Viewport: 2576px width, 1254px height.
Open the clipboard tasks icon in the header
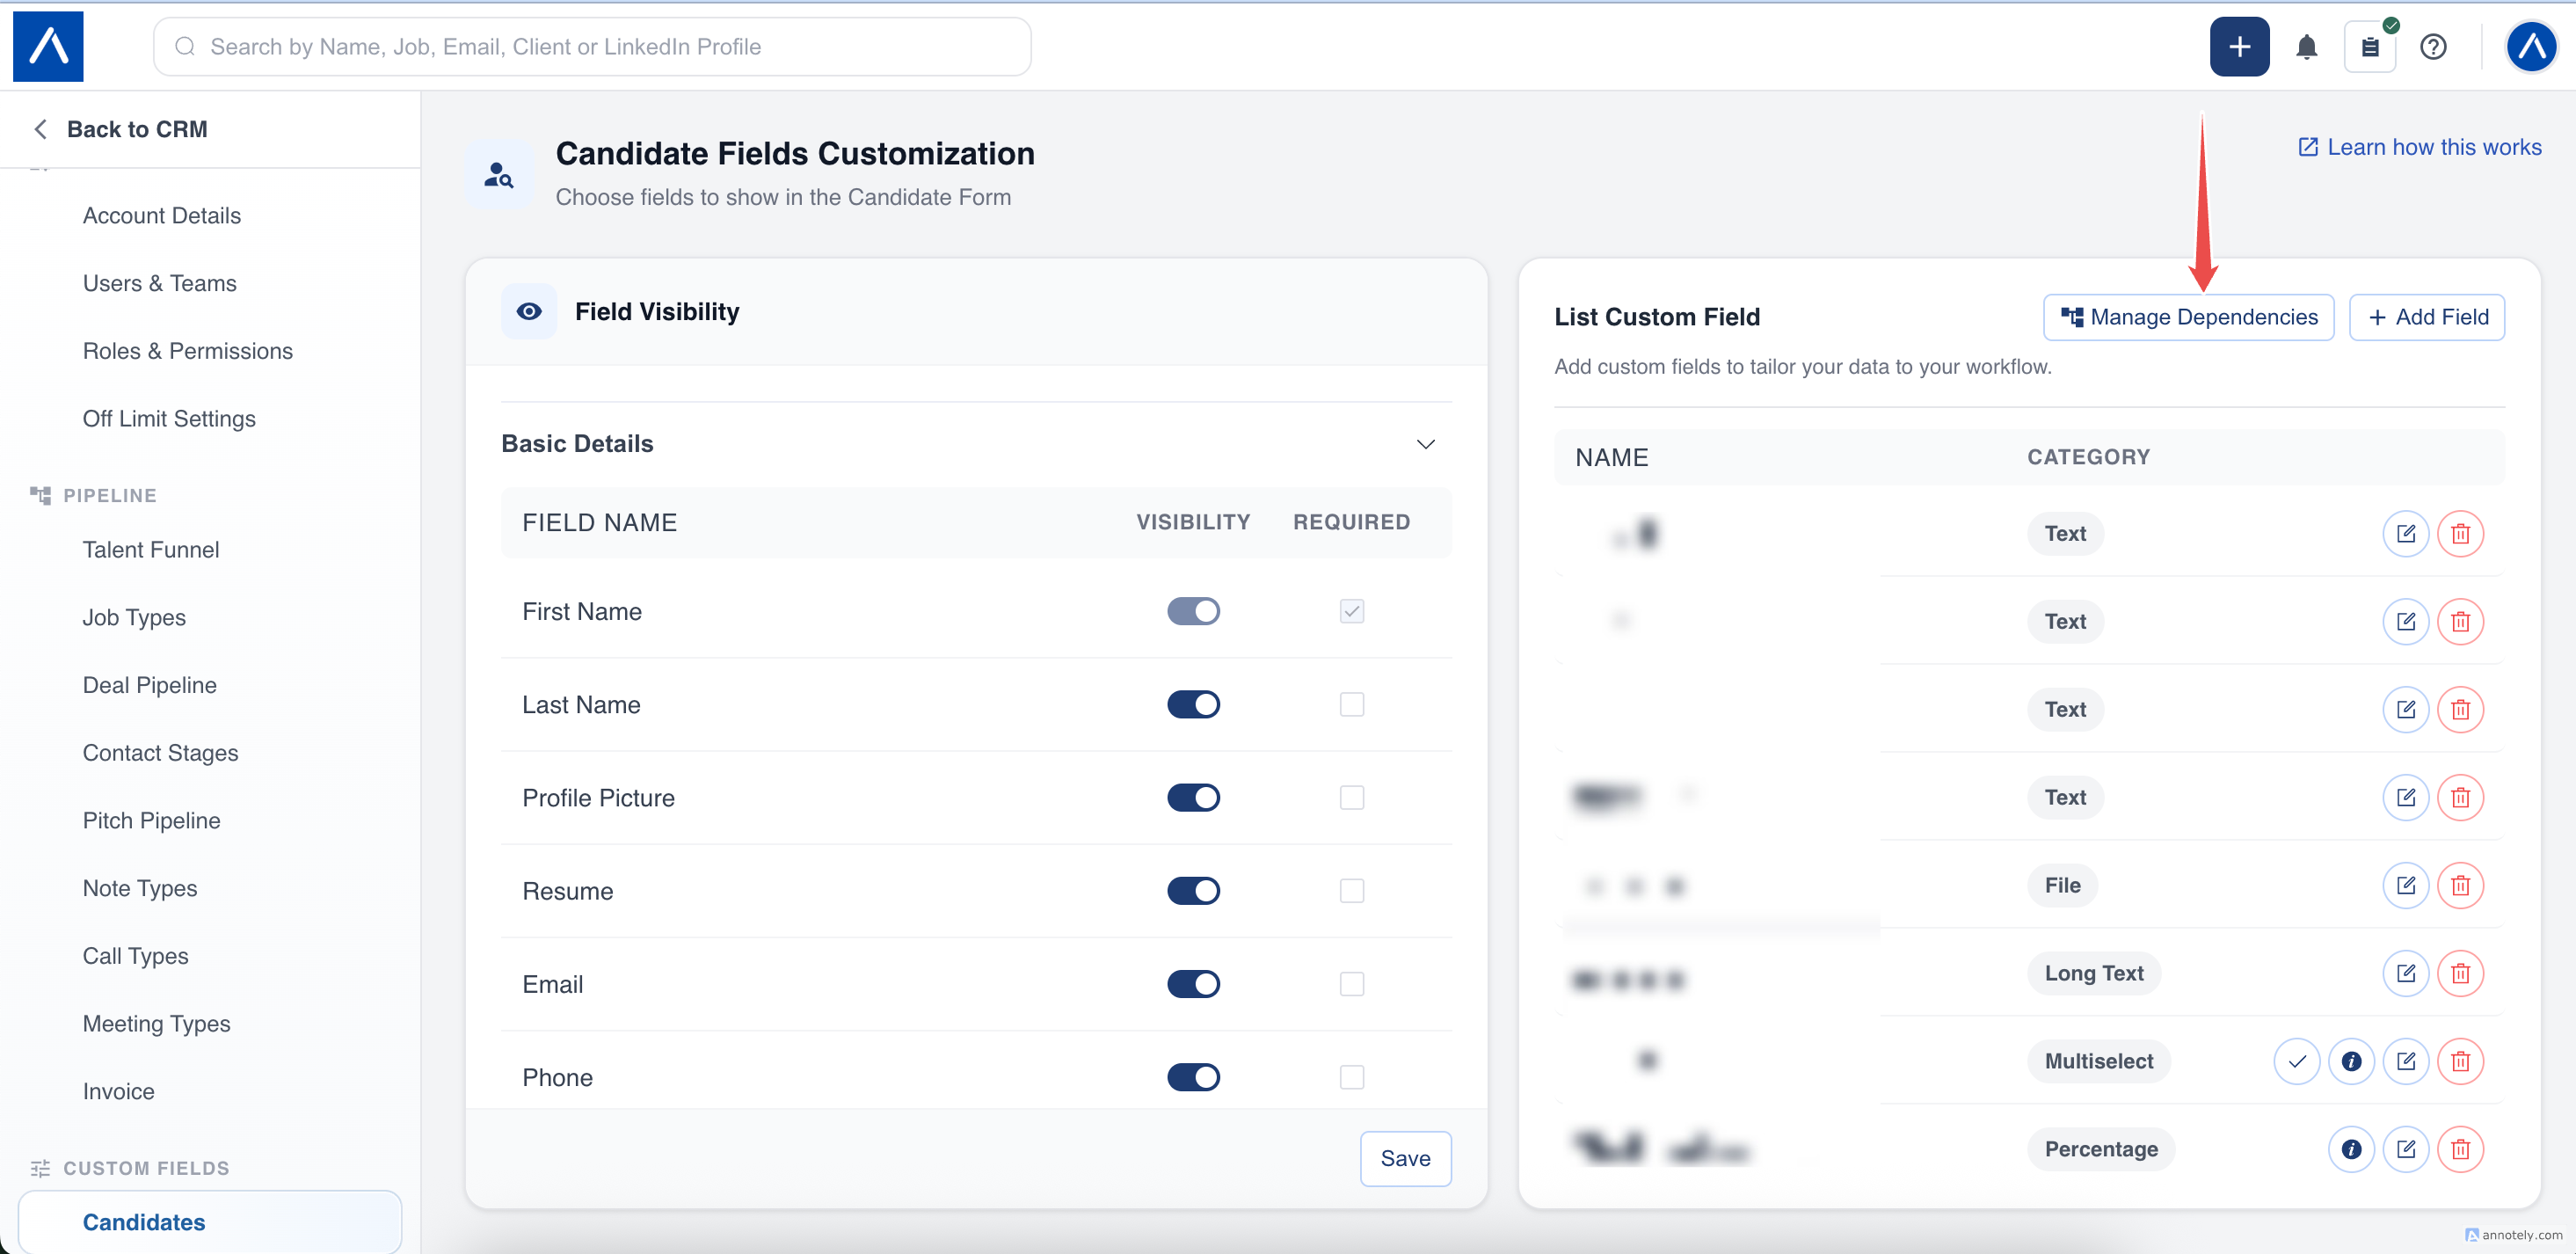click(x=2370, y=46)
